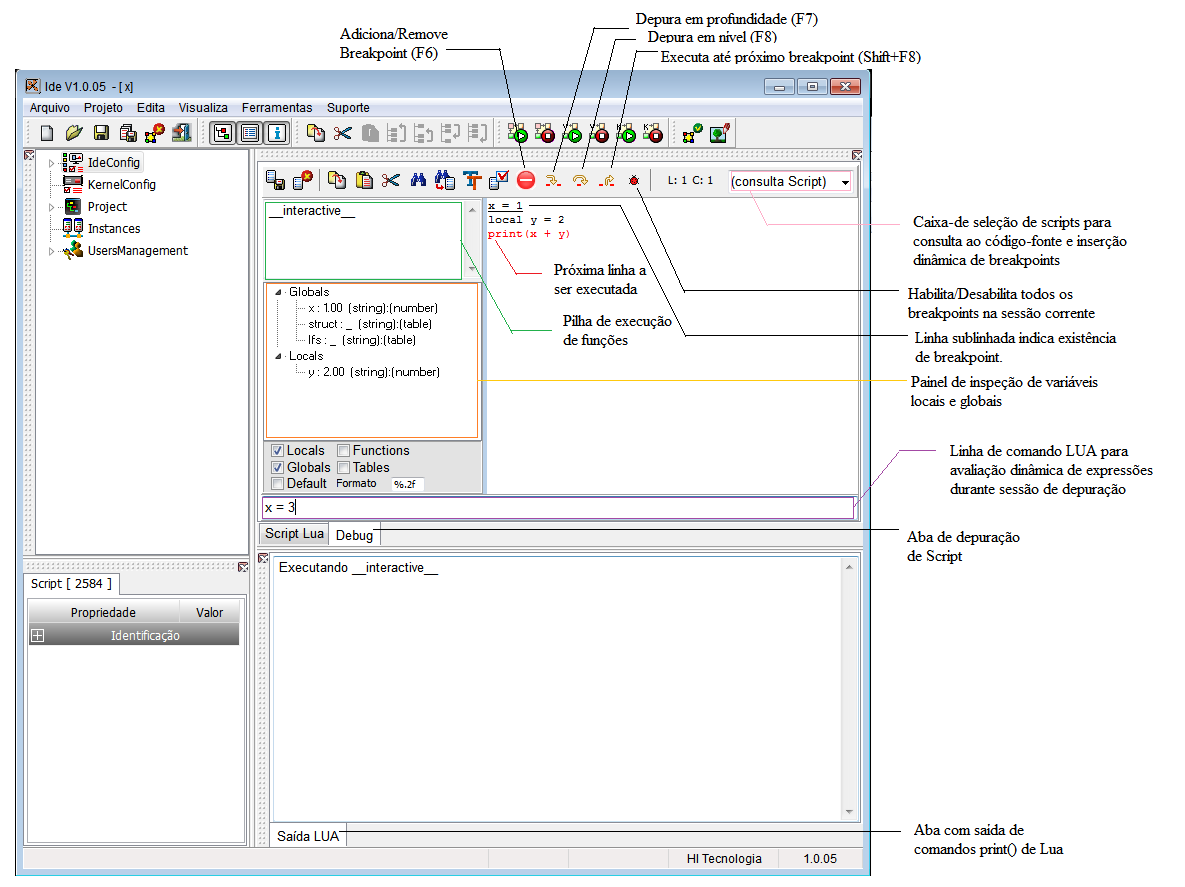The width and height of the screenshot is (1185, 887).
Task: Switch to the Debug tab
Action: pos(354,535)
